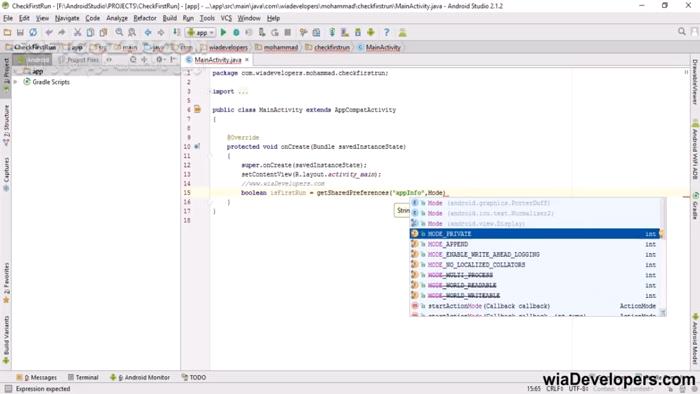Click the Save All toolbar icon
The height and width of the screenshot is (394, 700).
click(x=20, y=32)
